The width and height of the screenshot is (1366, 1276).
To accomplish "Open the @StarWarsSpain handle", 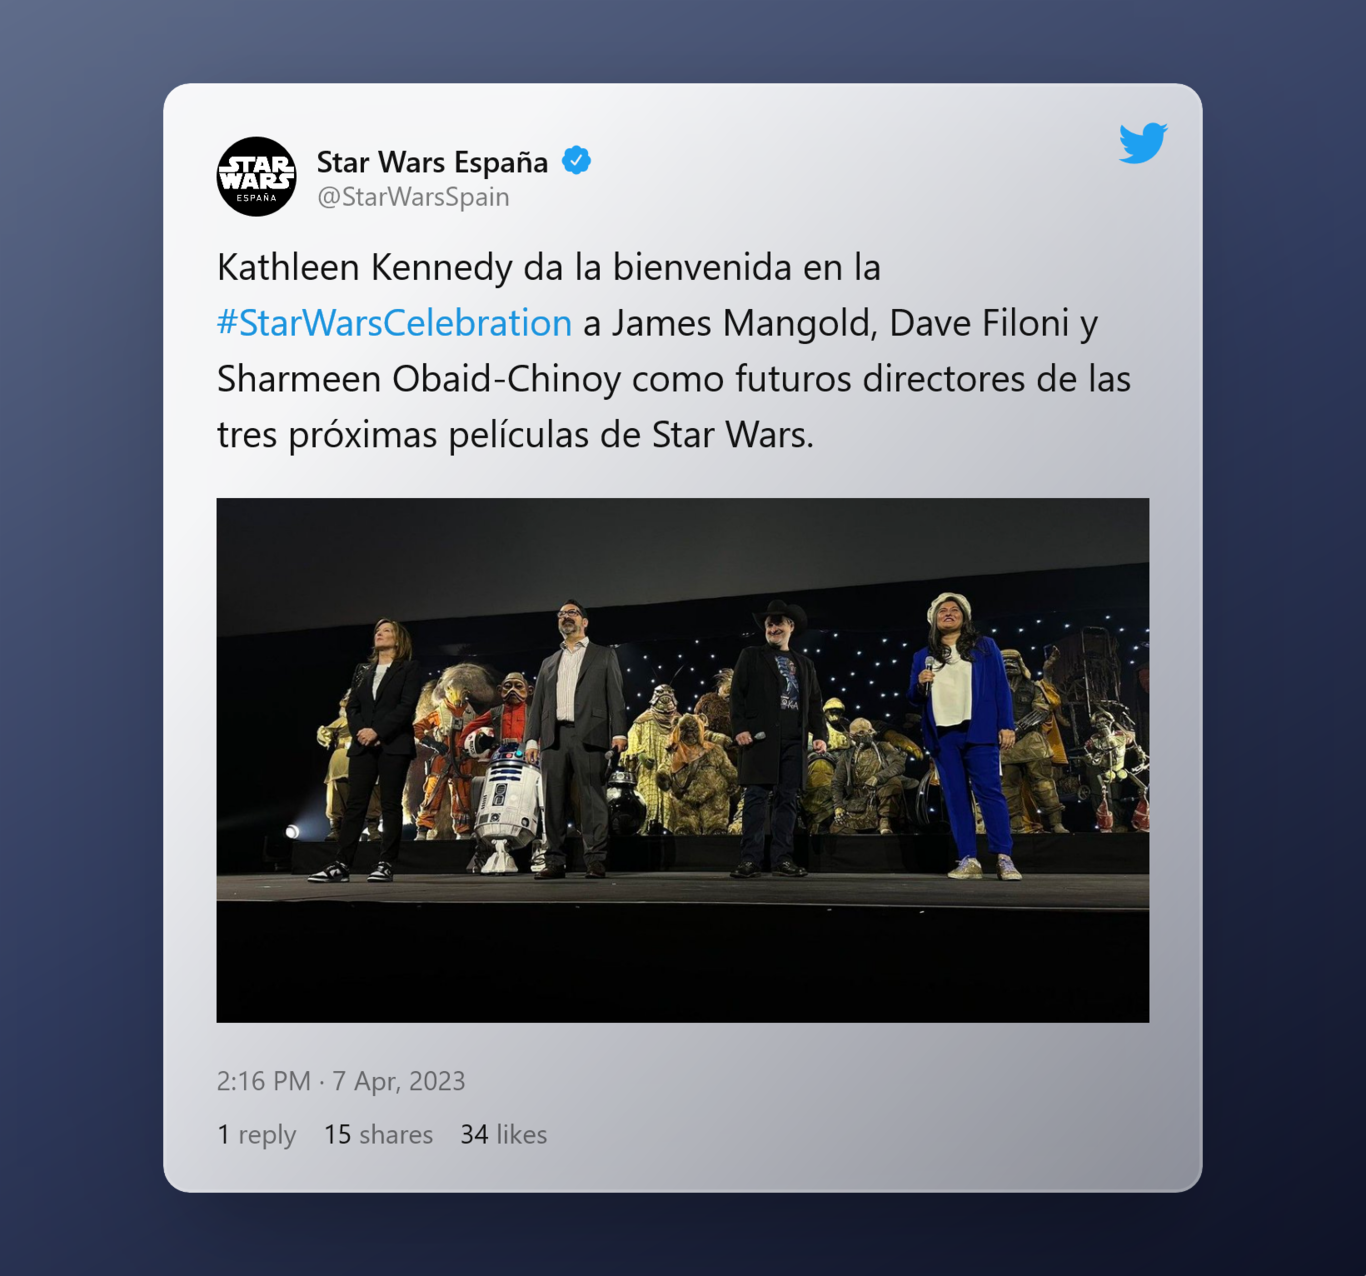I will (x=413, y=197).
